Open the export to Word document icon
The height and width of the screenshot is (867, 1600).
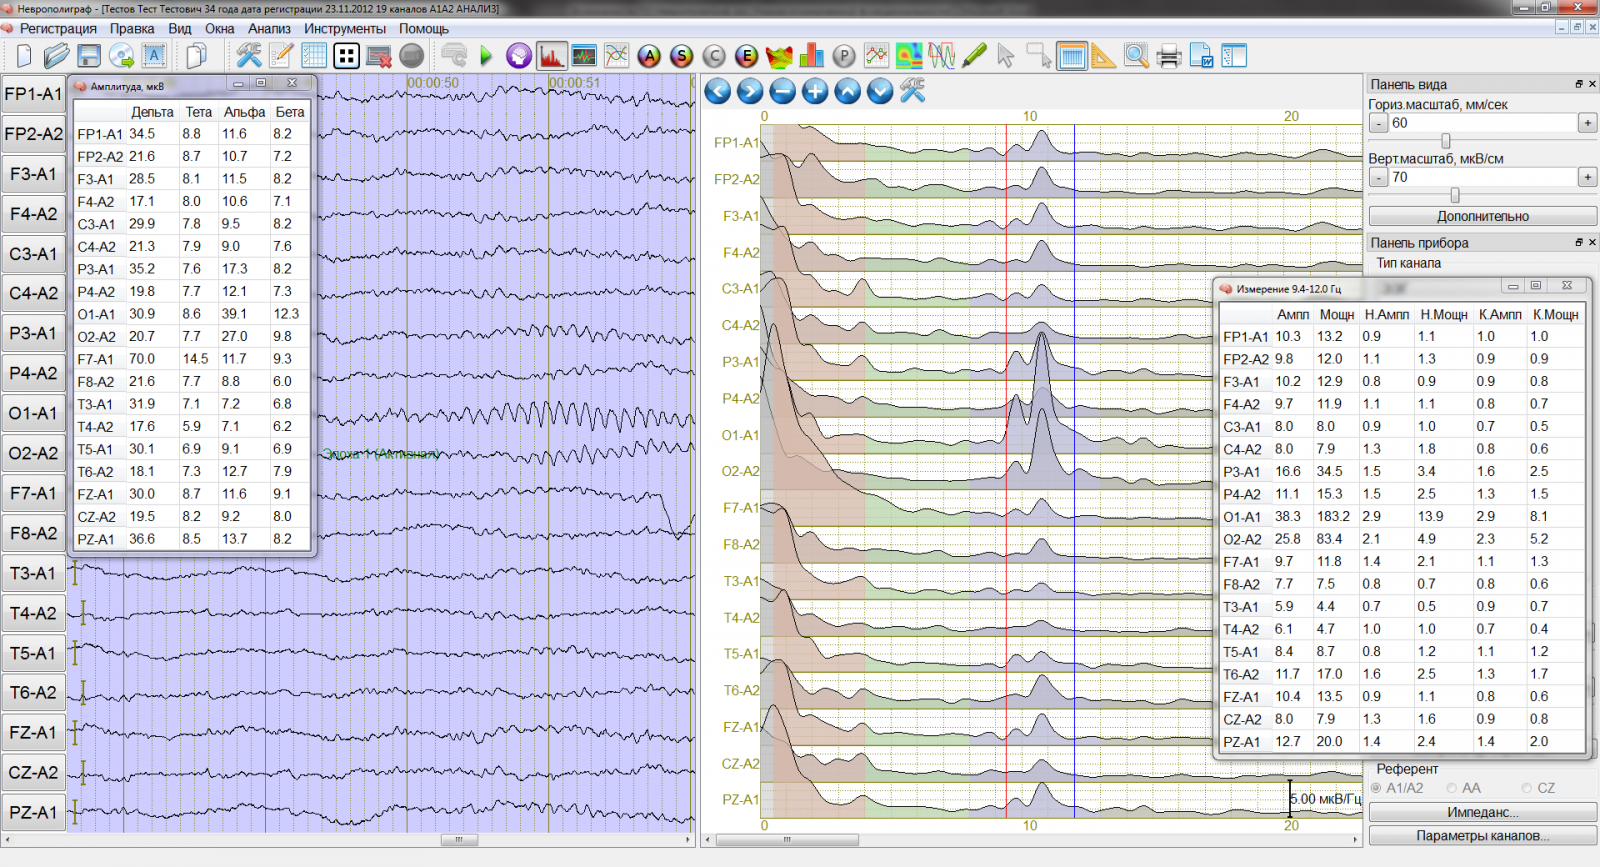click(x=1201, y=56)
